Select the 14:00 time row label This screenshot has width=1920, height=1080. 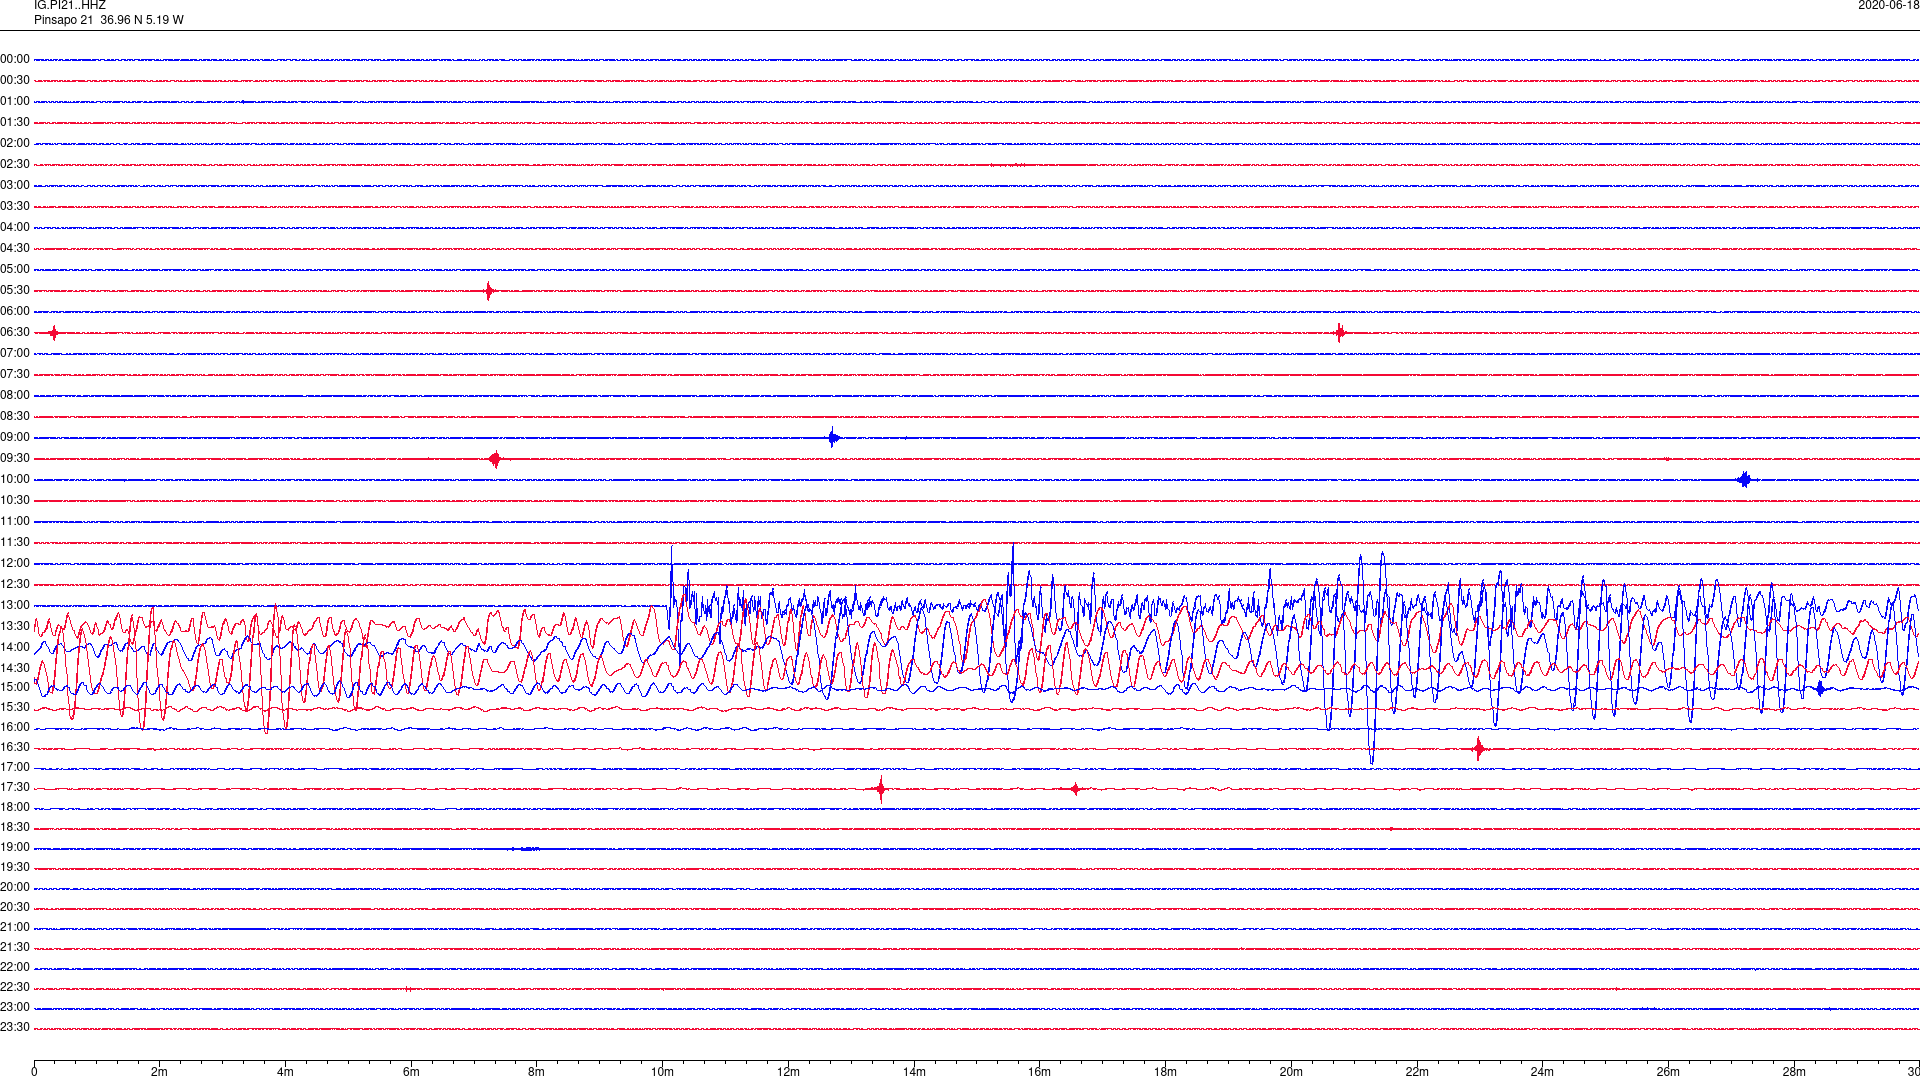tap(15, 647)
